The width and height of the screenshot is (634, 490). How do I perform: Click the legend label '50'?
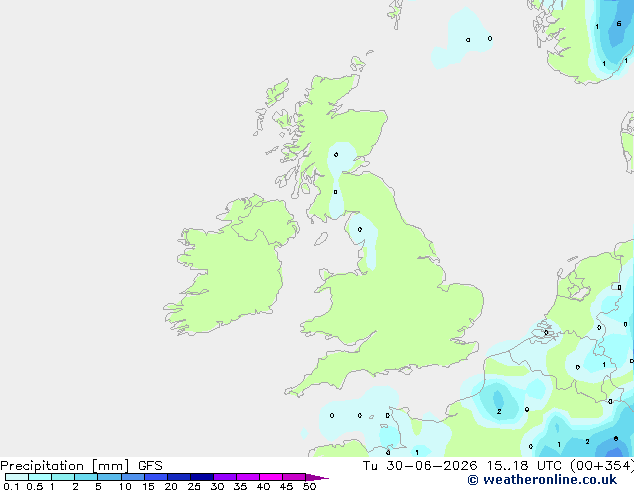(x=310, y=486)
